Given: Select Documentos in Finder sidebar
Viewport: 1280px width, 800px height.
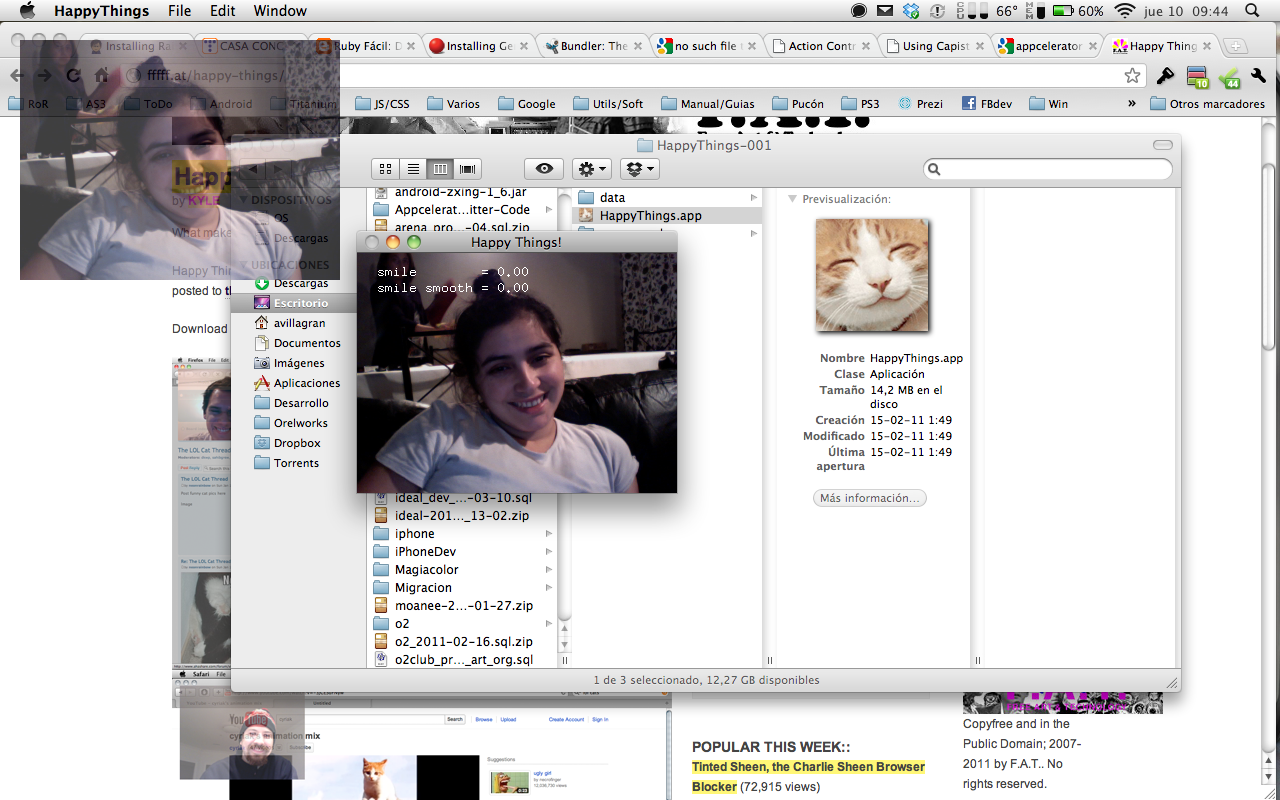Looking at the screenshot, I should click(x=292, y=343).
